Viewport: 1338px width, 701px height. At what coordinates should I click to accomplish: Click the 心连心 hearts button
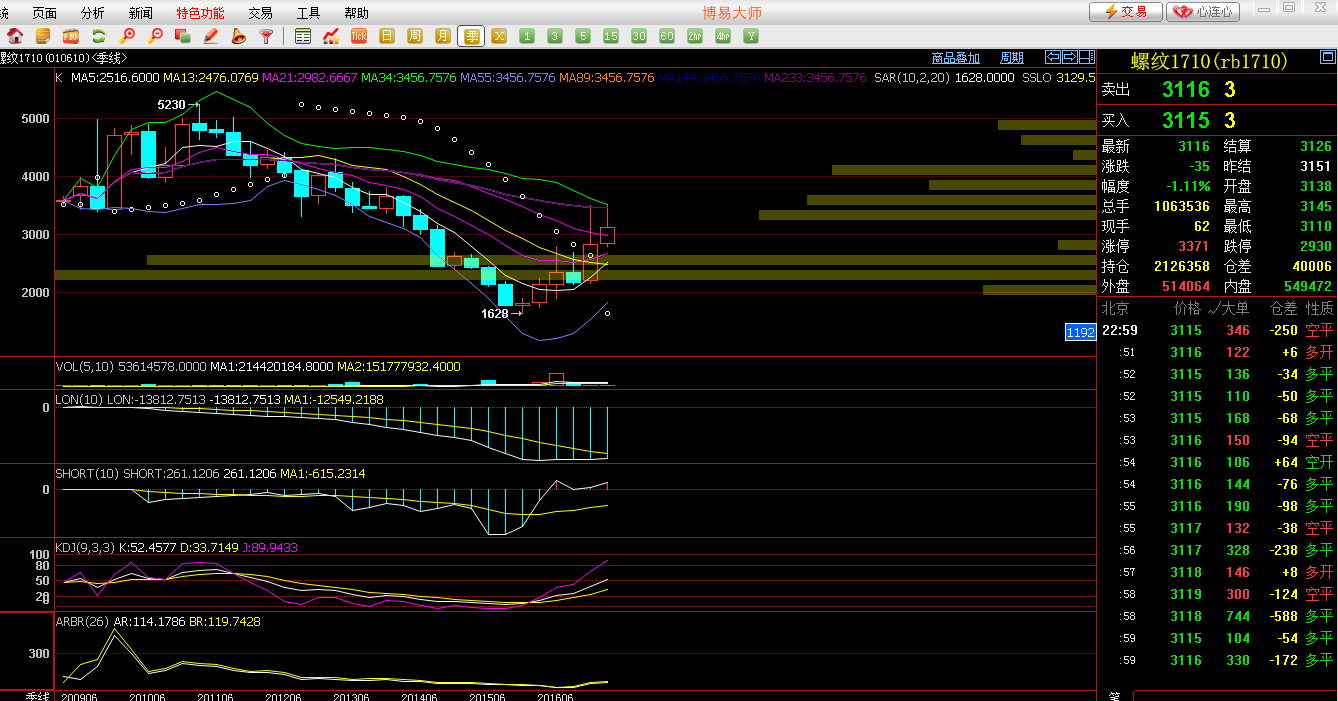pos(1204,12)
